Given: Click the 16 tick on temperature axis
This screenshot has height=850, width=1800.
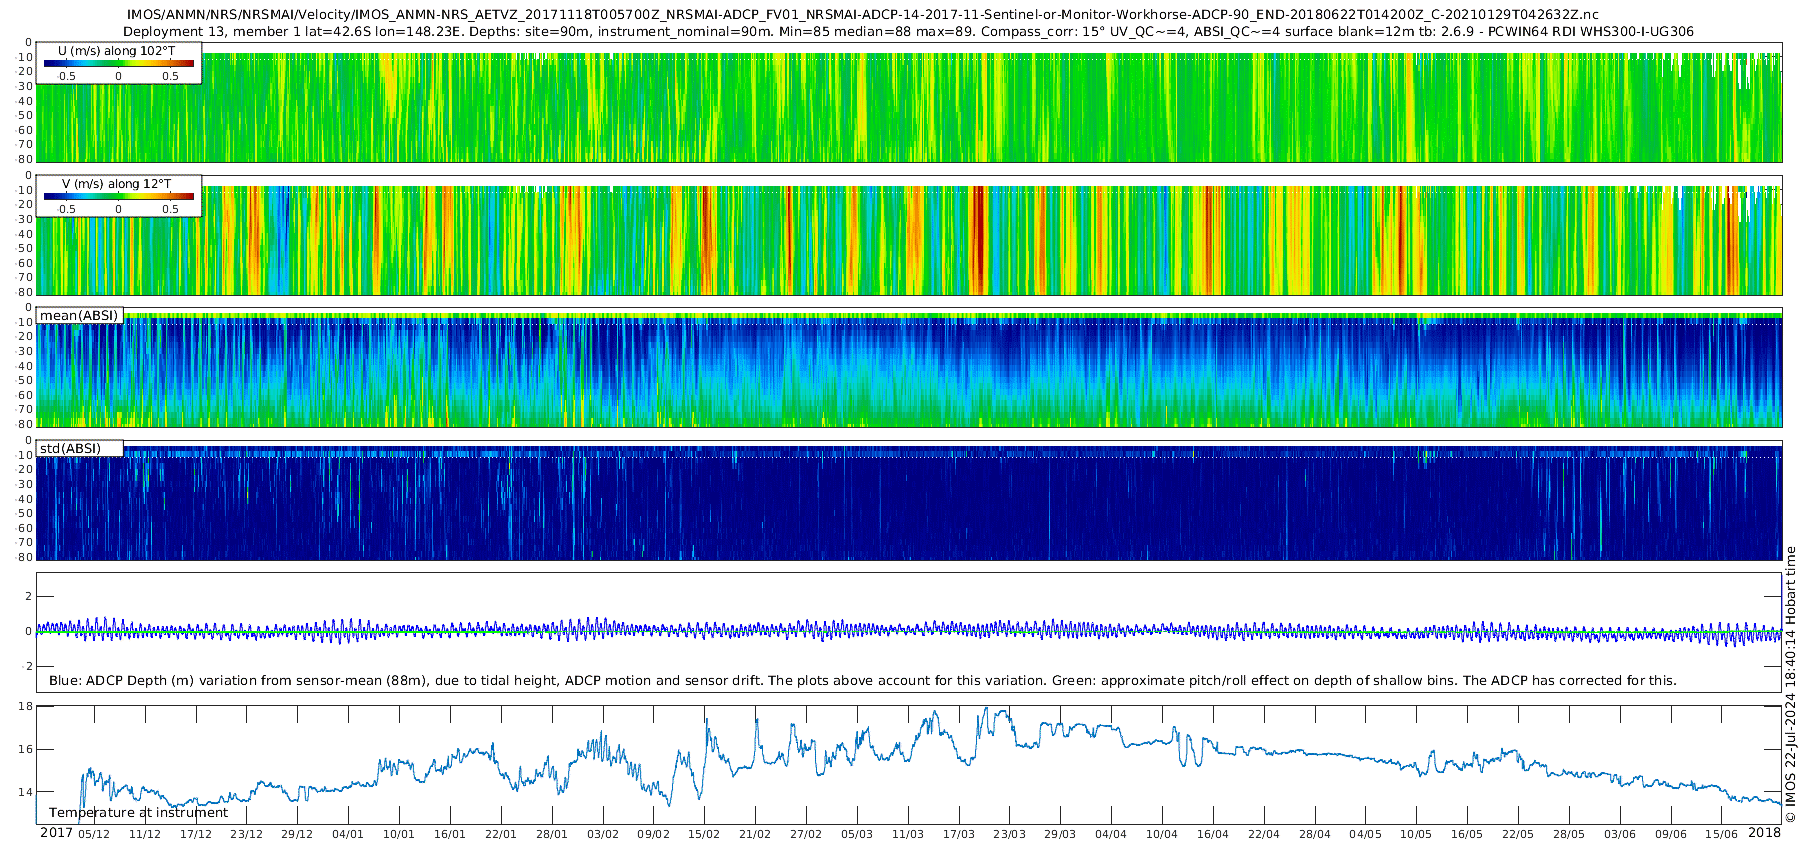Looking at the screenshot, I should coord(26,749).
